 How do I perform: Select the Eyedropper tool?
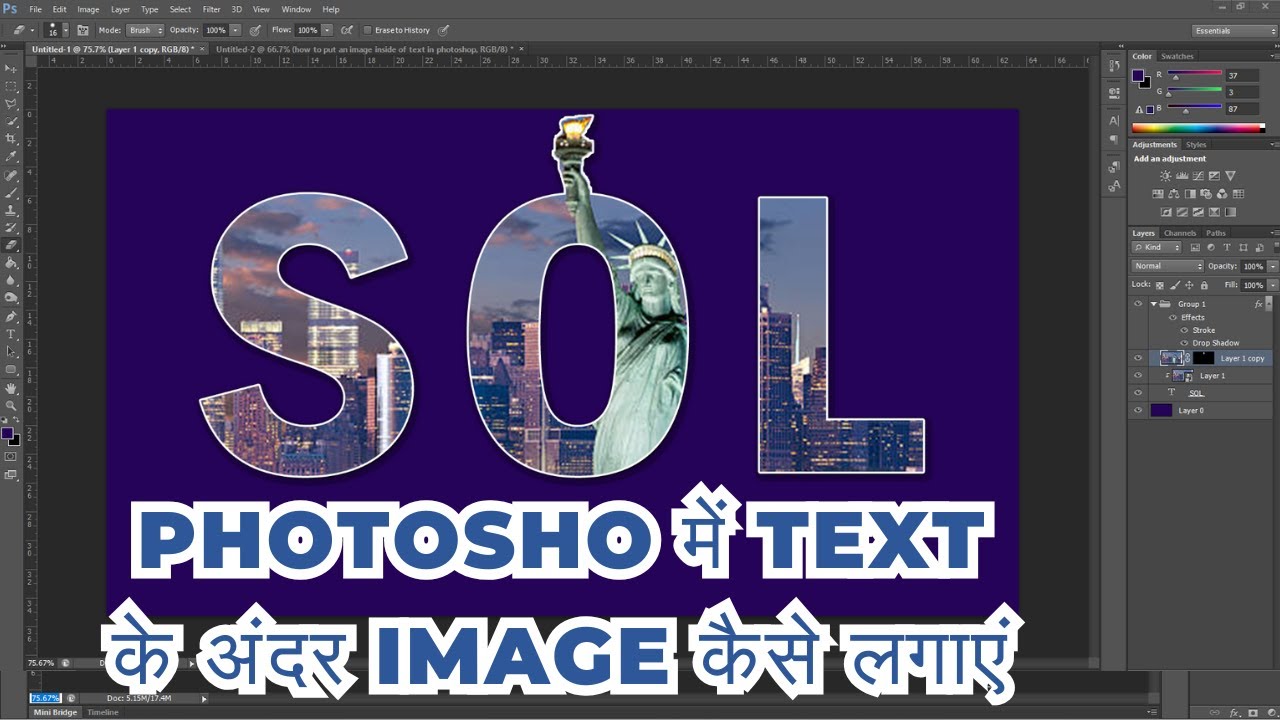click(x=11, y=157)
